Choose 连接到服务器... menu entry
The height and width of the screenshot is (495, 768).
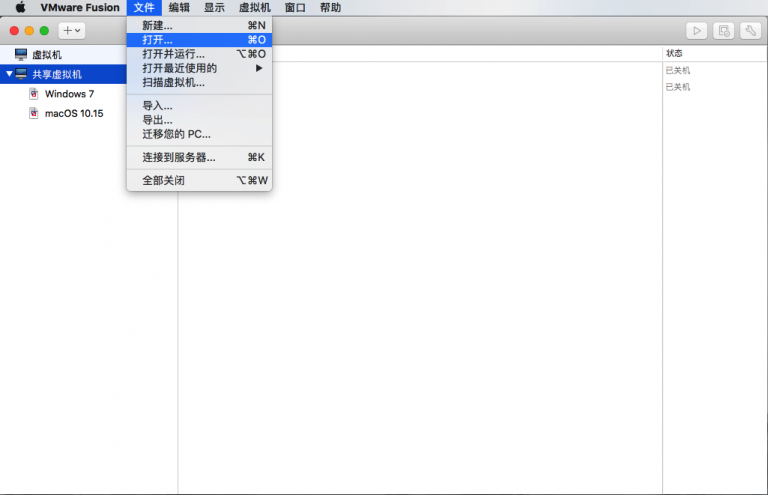click(199, 157)
